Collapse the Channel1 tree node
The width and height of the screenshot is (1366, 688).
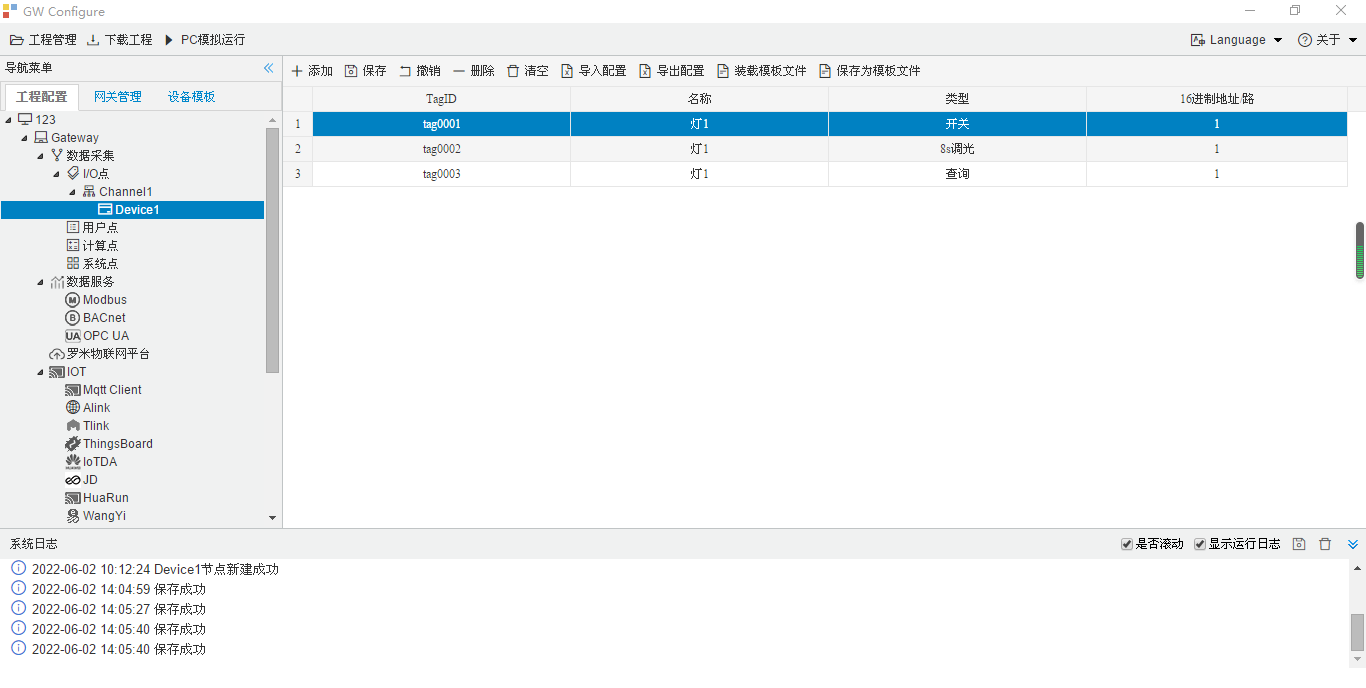pyautogui.click(x=73, y=192)
